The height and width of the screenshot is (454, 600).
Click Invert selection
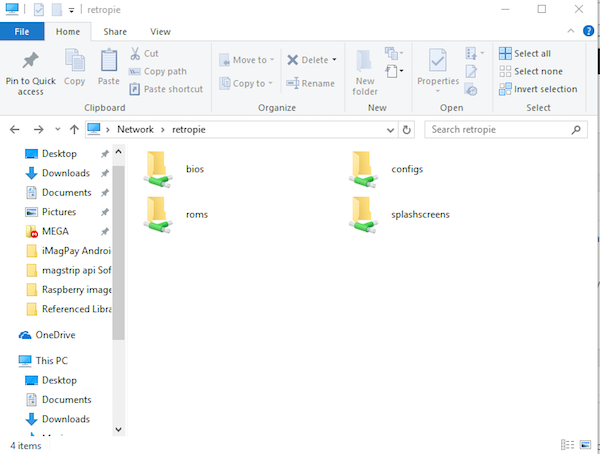pos(538,89)
